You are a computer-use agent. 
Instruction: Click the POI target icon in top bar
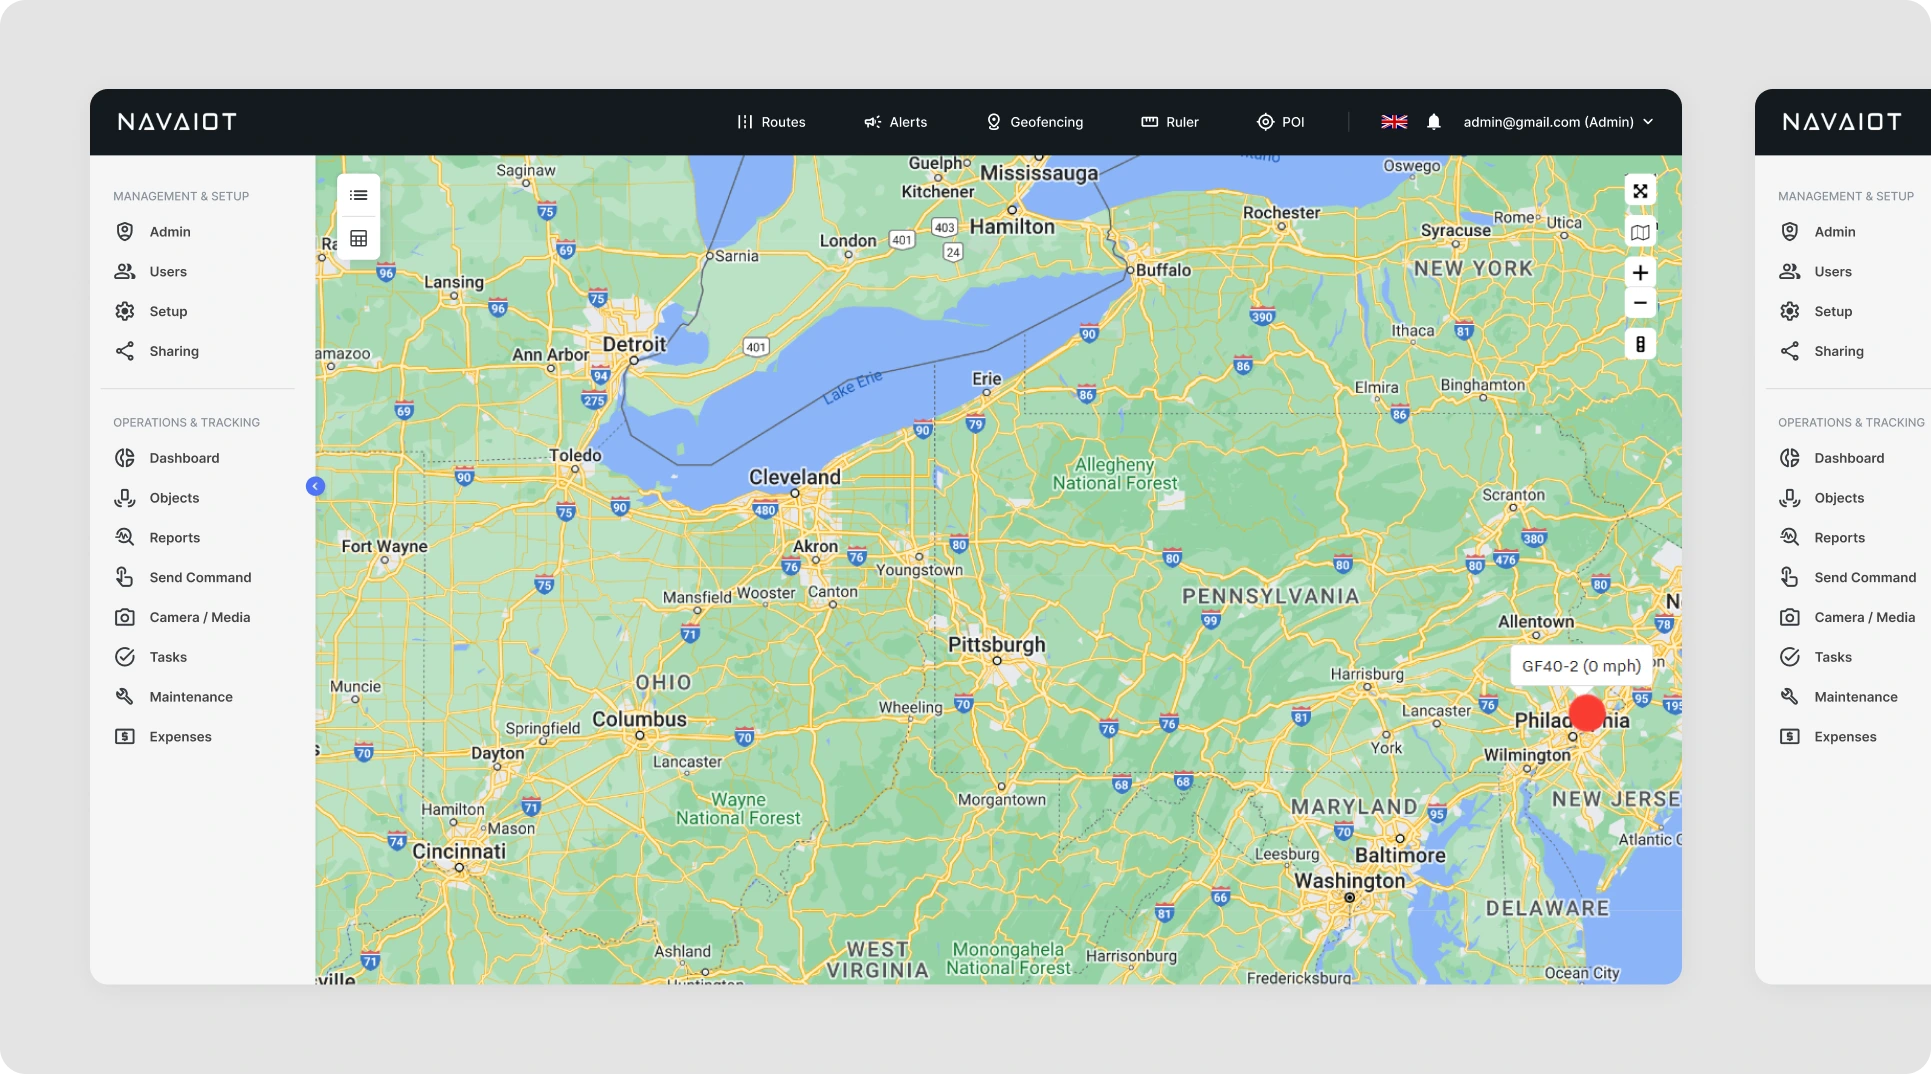[1266, 122]
